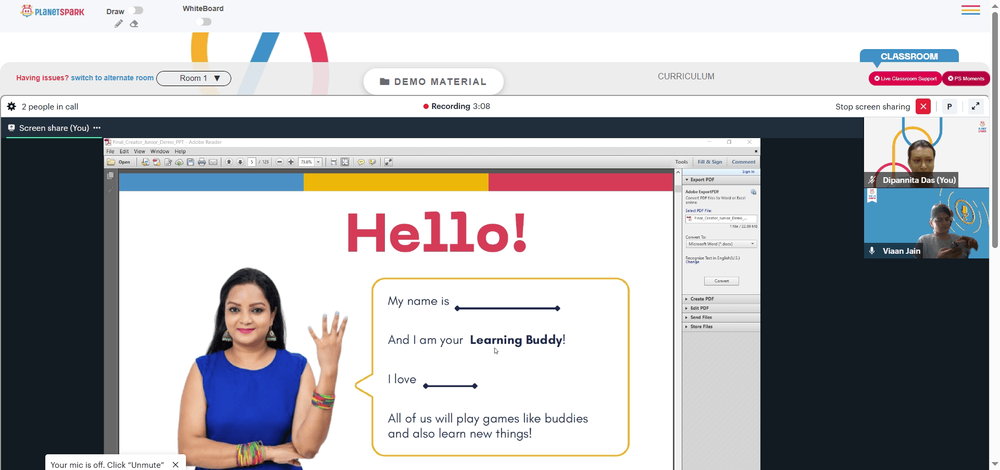The width and height of the screenshot is (1000, 470).
Task: Open the View menu in Adobe Reader
Action: point(139,151)
